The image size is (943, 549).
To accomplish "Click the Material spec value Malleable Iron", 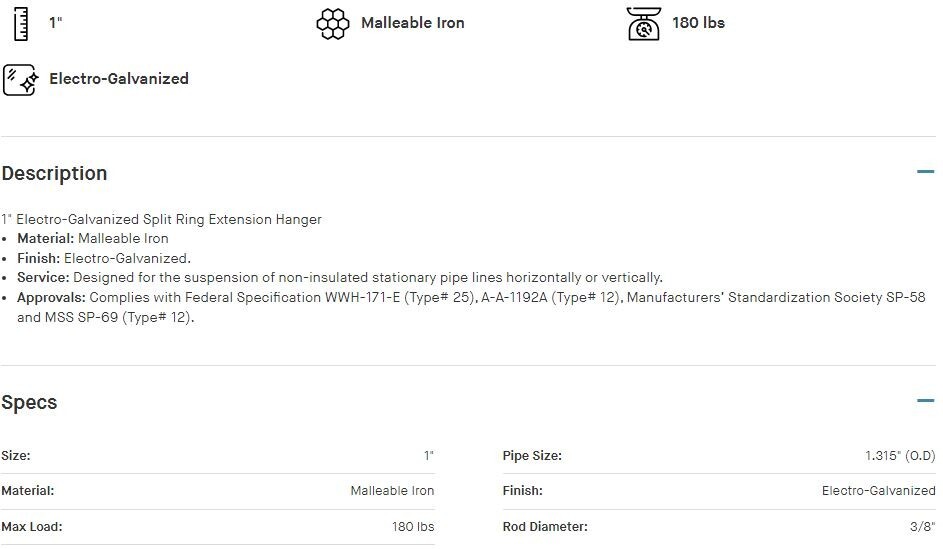I will tap(392, 490).
